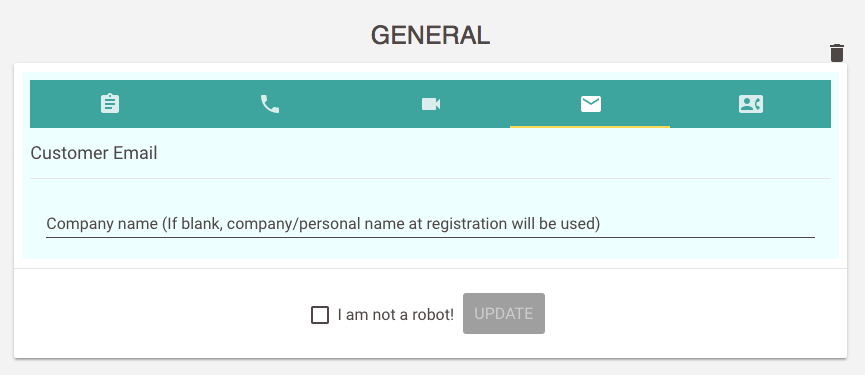Check the I am not a robot box
This screenshot has height=375, width=865.
320,315
